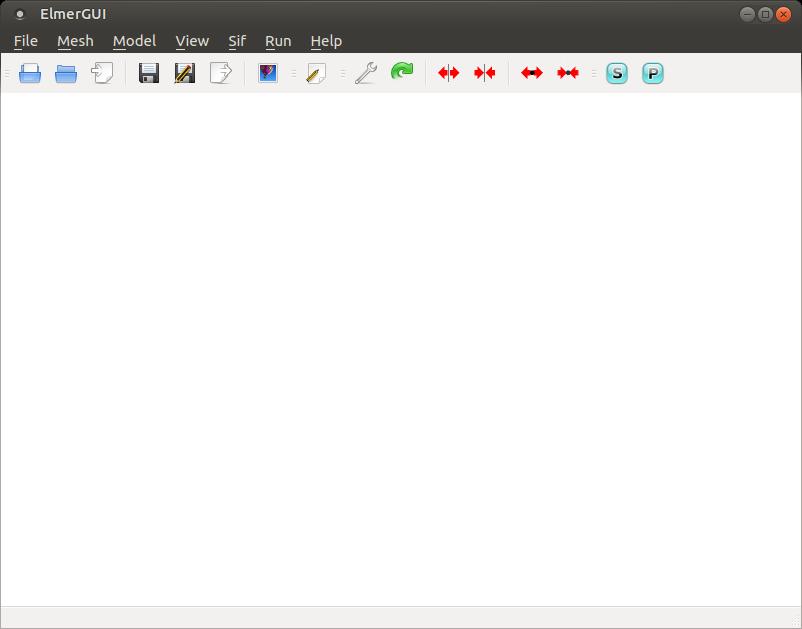Click the Save floppy disk icon

pyautogui.click(x=149, y=73)
